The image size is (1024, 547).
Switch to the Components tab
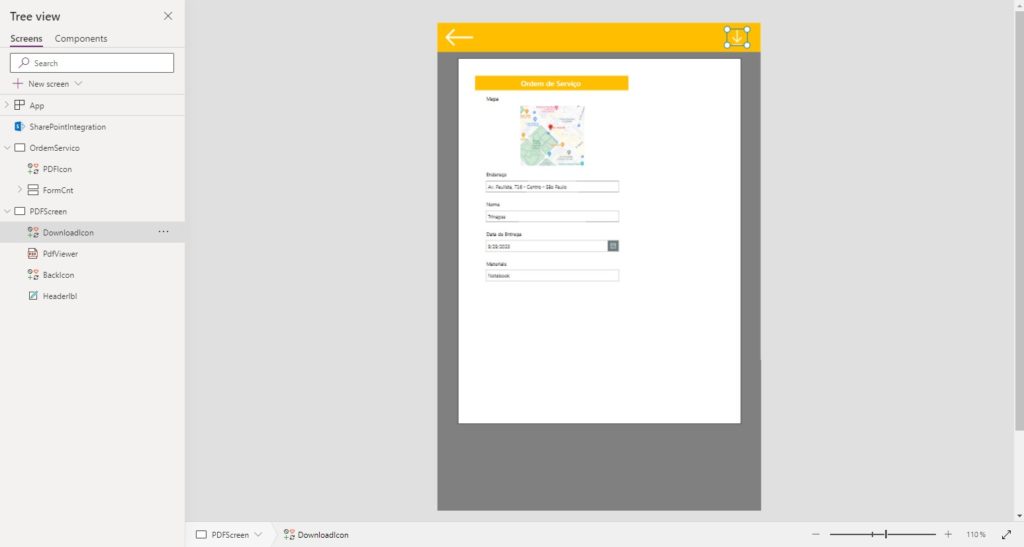tap(81, 39)
